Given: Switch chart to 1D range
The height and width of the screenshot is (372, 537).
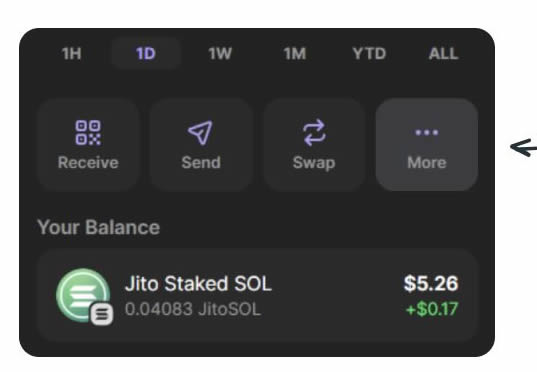Looking at the screenshot, I should click(146, 54).
